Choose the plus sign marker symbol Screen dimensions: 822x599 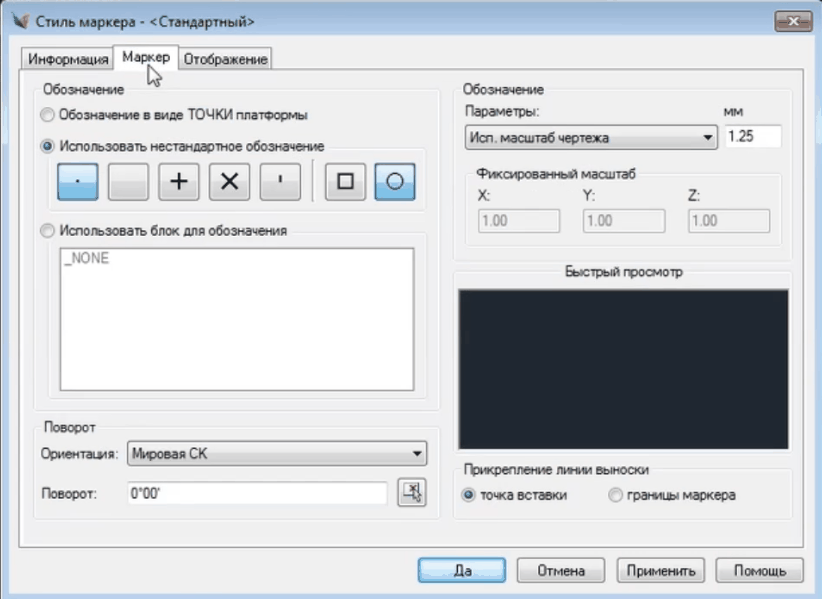click(179, 182)
